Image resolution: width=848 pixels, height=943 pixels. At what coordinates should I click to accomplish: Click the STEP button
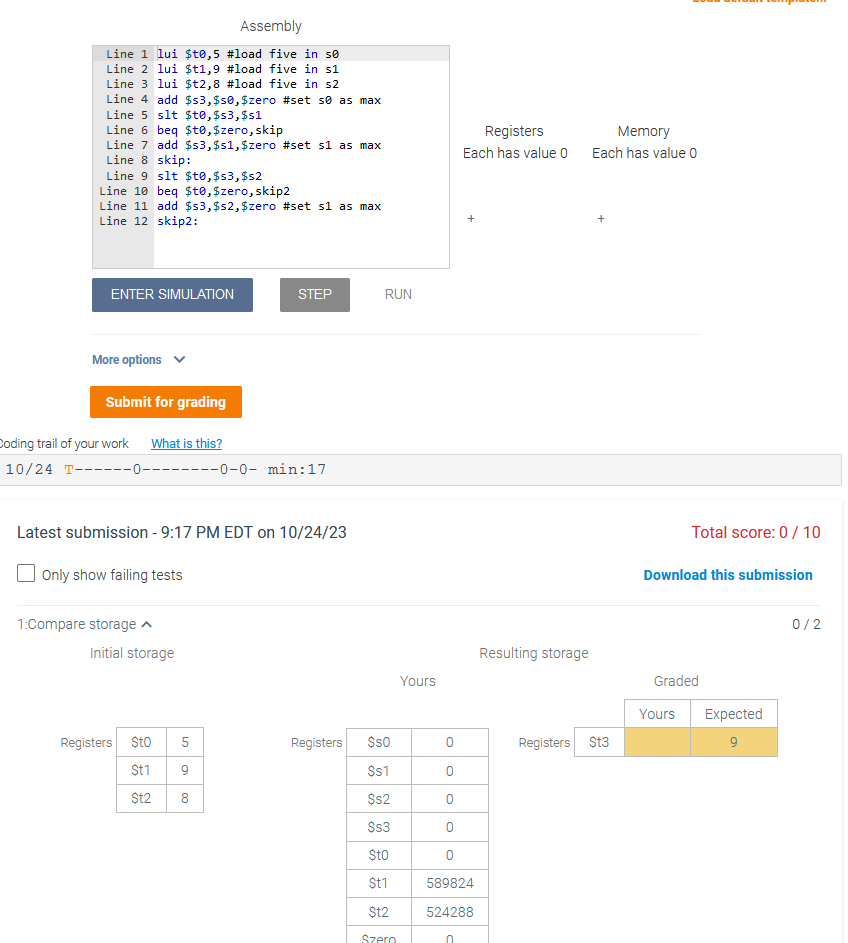(x=314, y=294)
